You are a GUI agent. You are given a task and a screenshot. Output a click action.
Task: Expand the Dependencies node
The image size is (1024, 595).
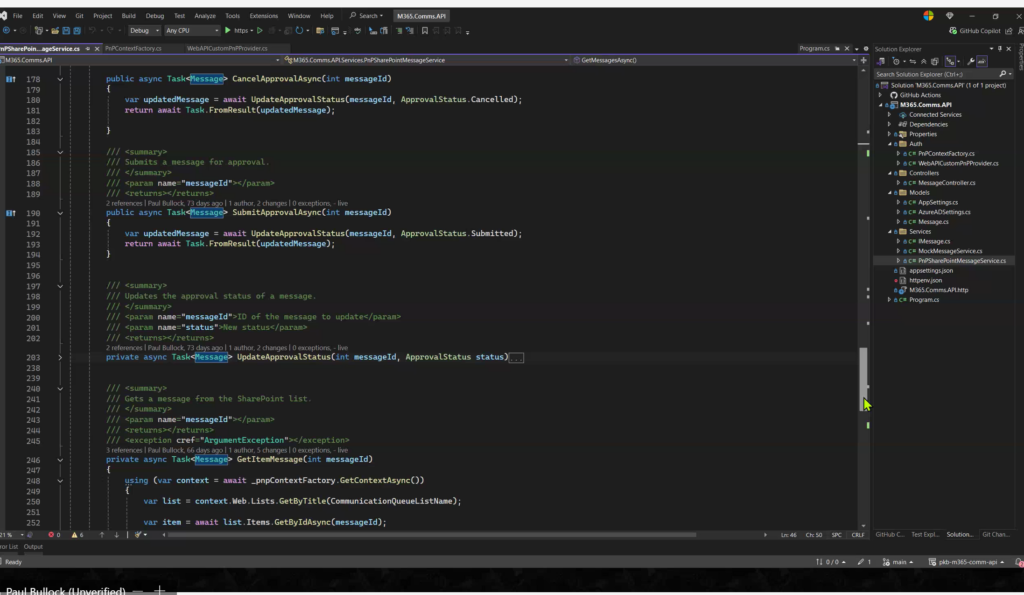[889, 124]
